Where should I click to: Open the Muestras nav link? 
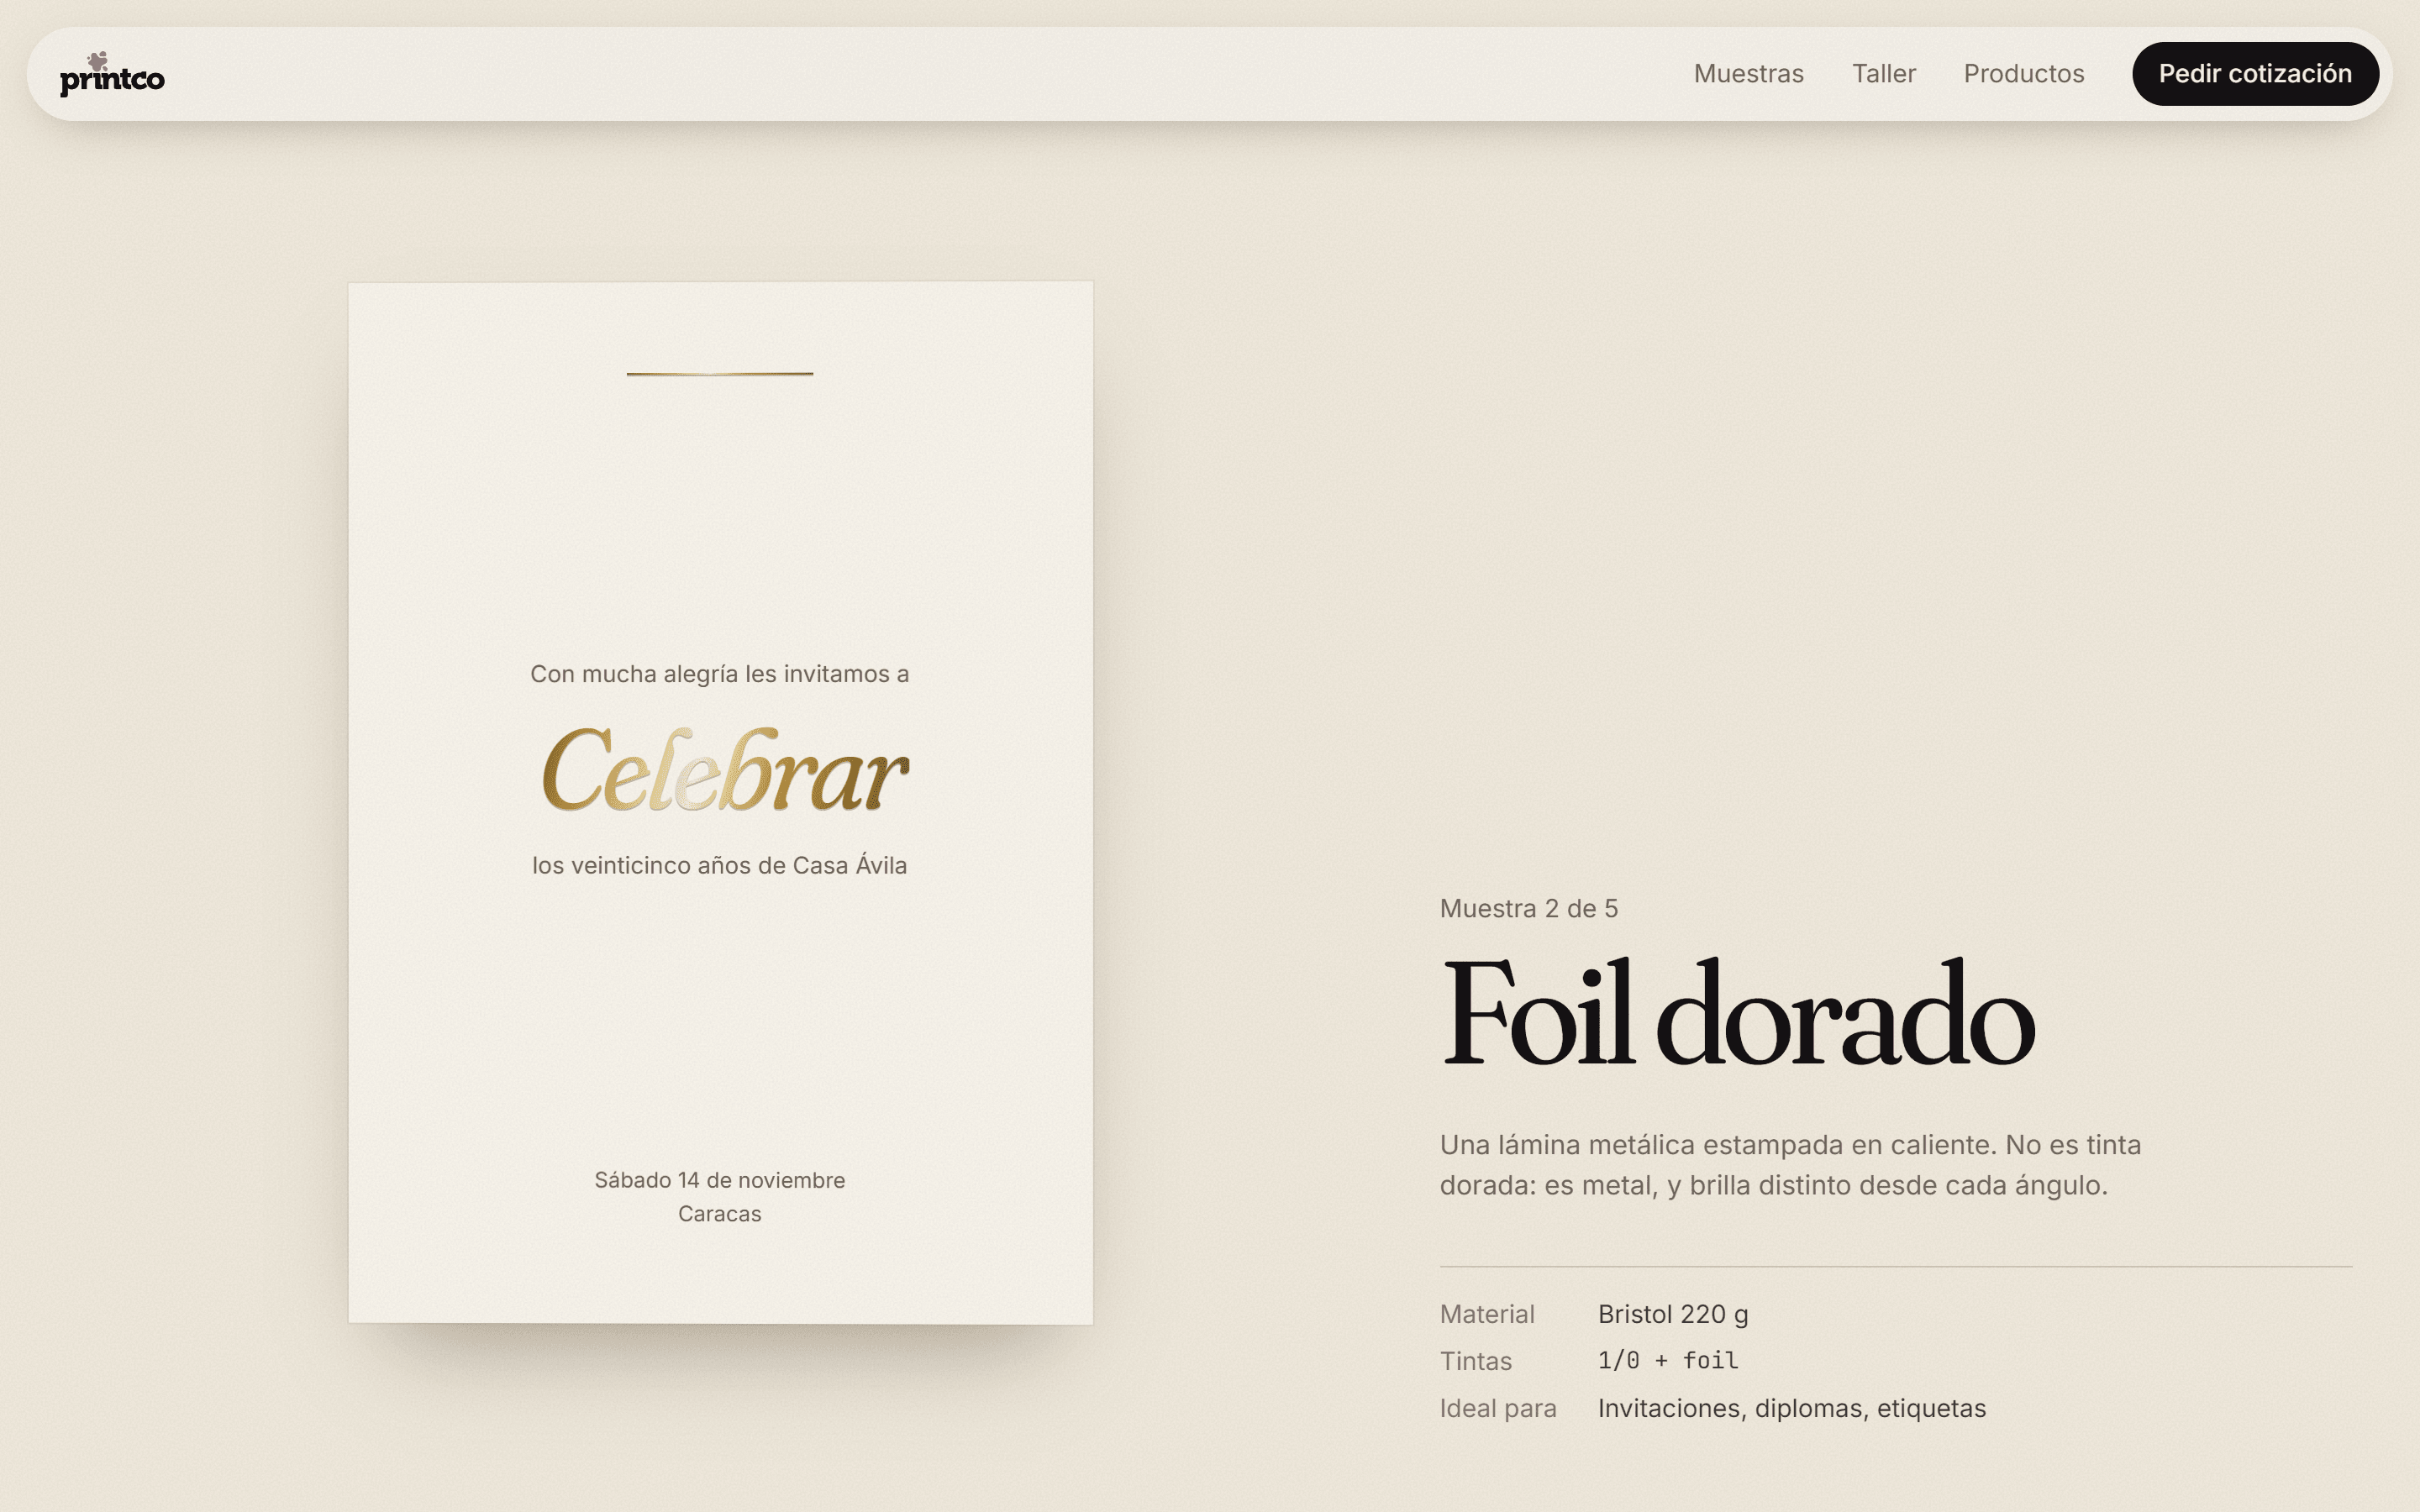(1748, 74)
